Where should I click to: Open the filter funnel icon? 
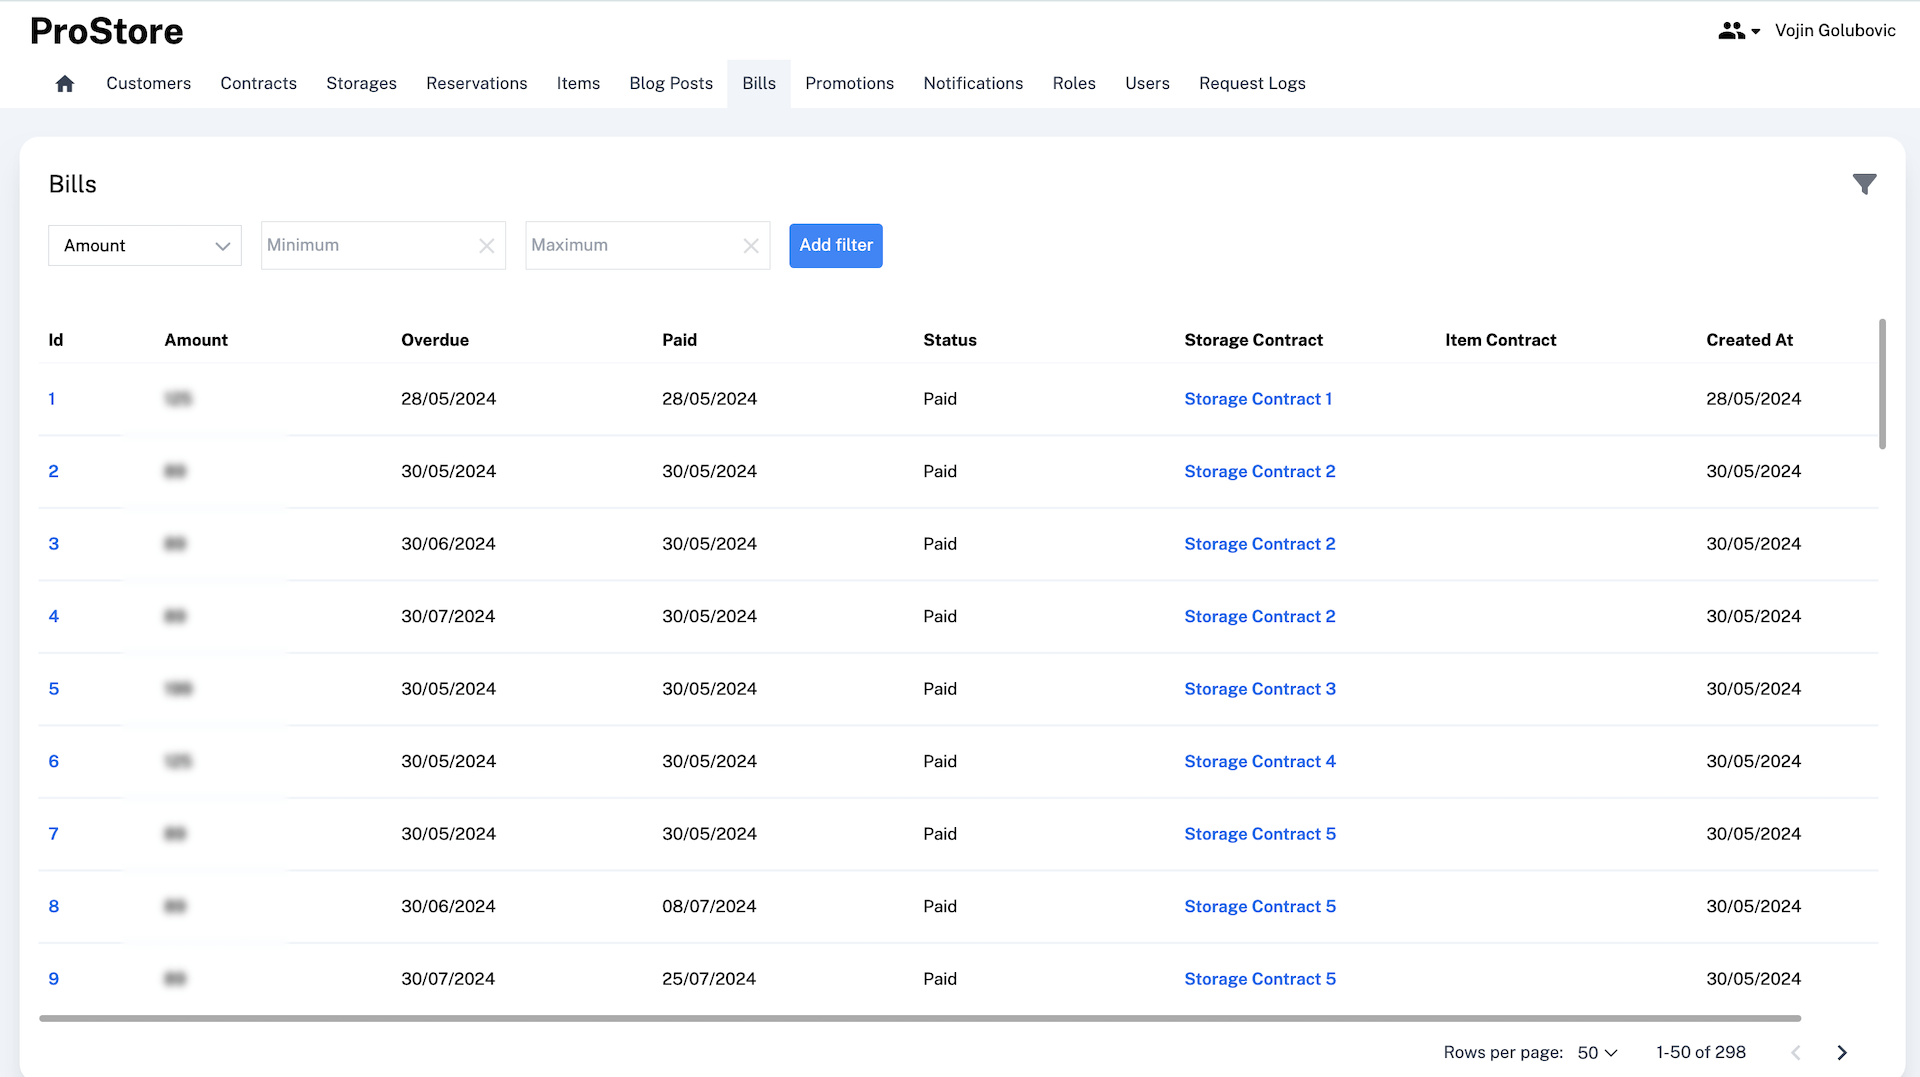click(1864, 184)
